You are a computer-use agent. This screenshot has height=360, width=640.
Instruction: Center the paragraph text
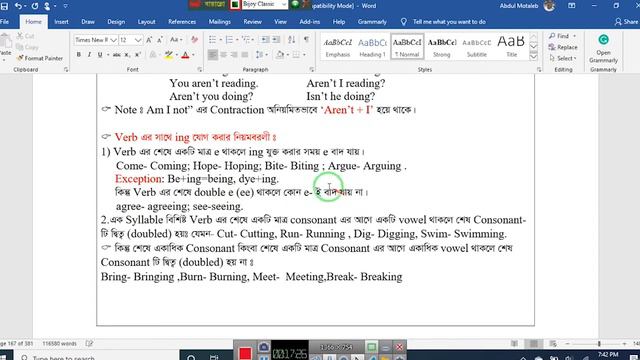[224, 55]
